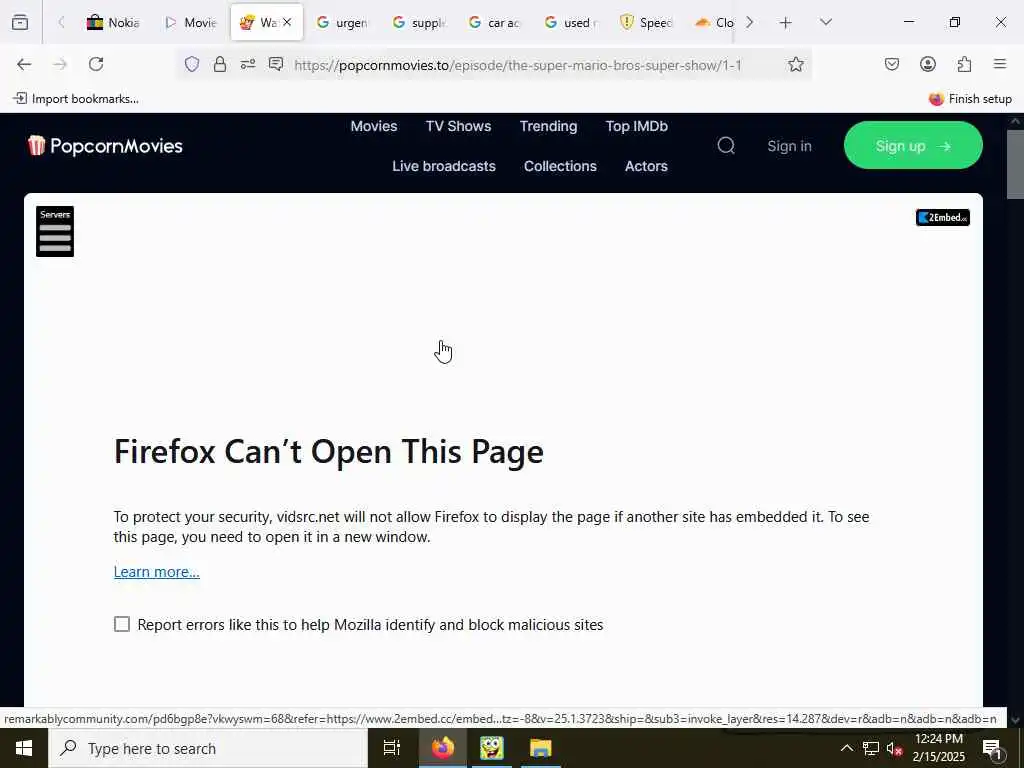1024x768 pixels.
Task: Click the PopcornMovies logo
Action: [105, 146]
